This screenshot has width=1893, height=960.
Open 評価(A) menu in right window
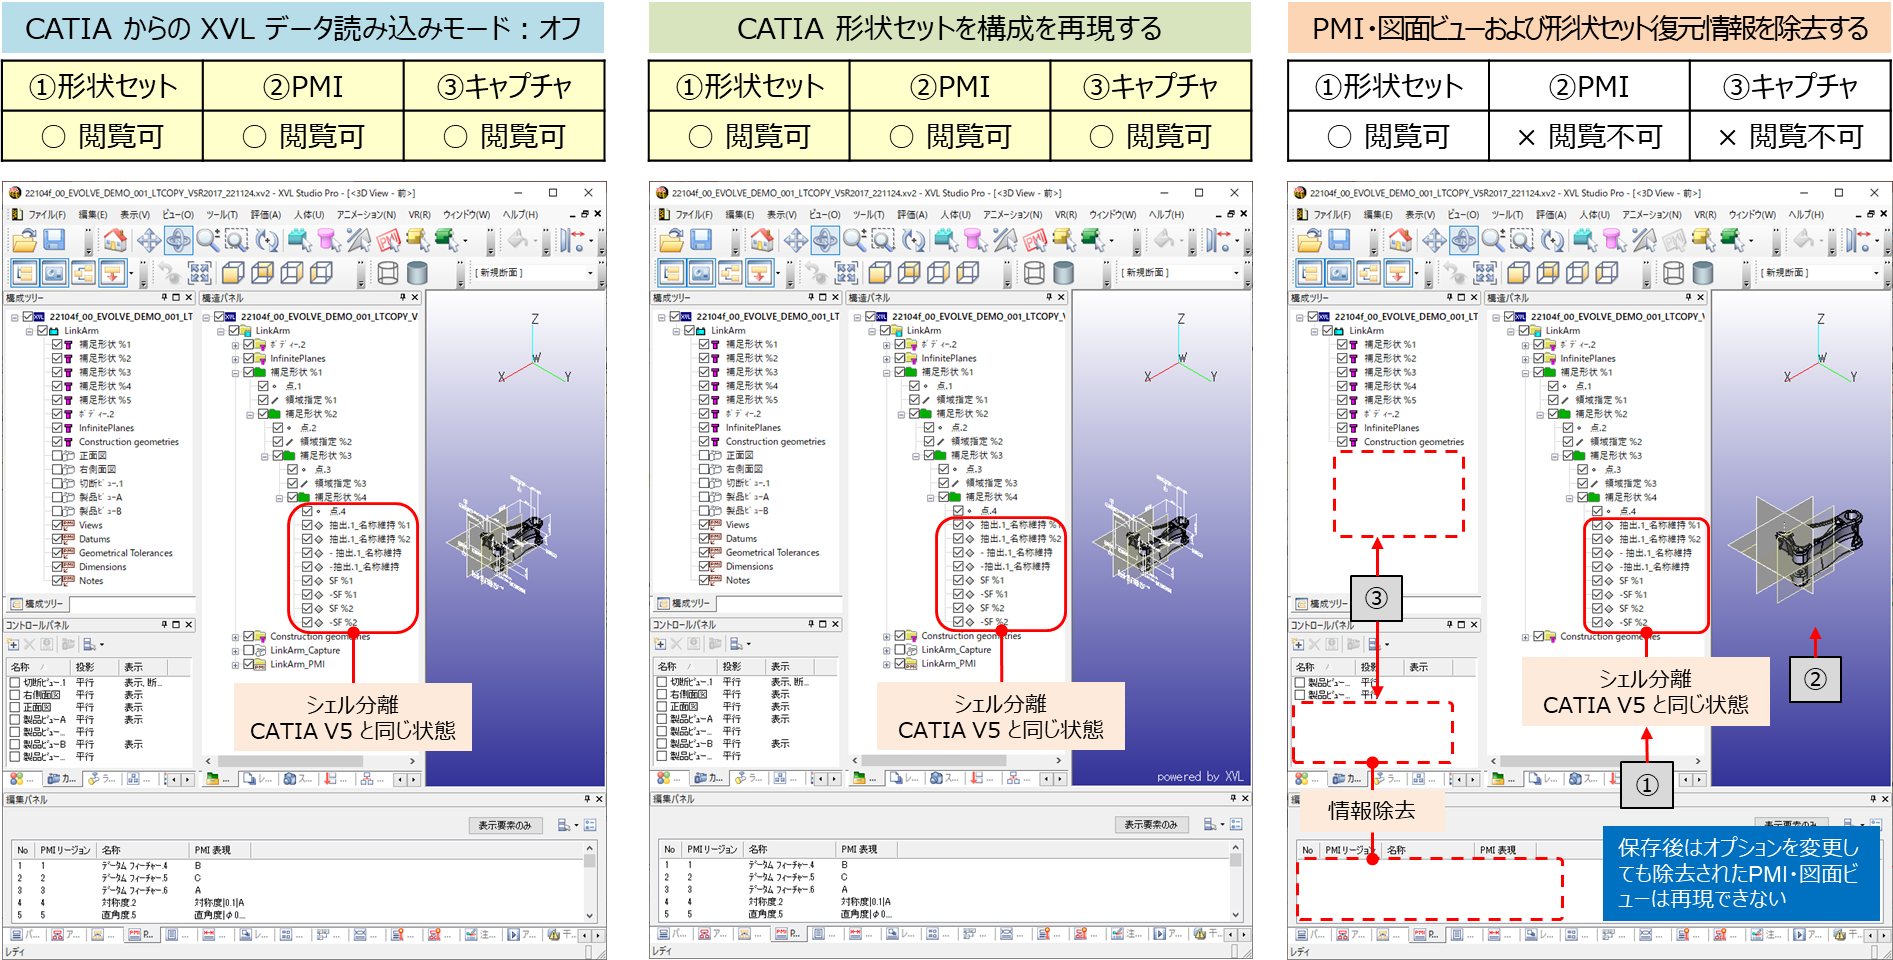point(1551,214)
